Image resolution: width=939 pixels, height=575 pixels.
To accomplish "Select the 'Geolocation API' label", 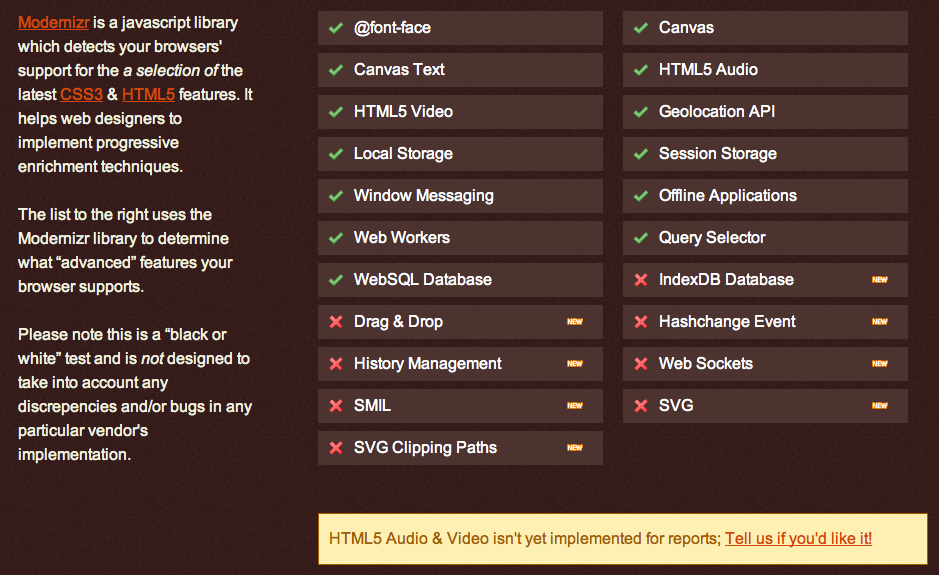I will coord(716,111).
